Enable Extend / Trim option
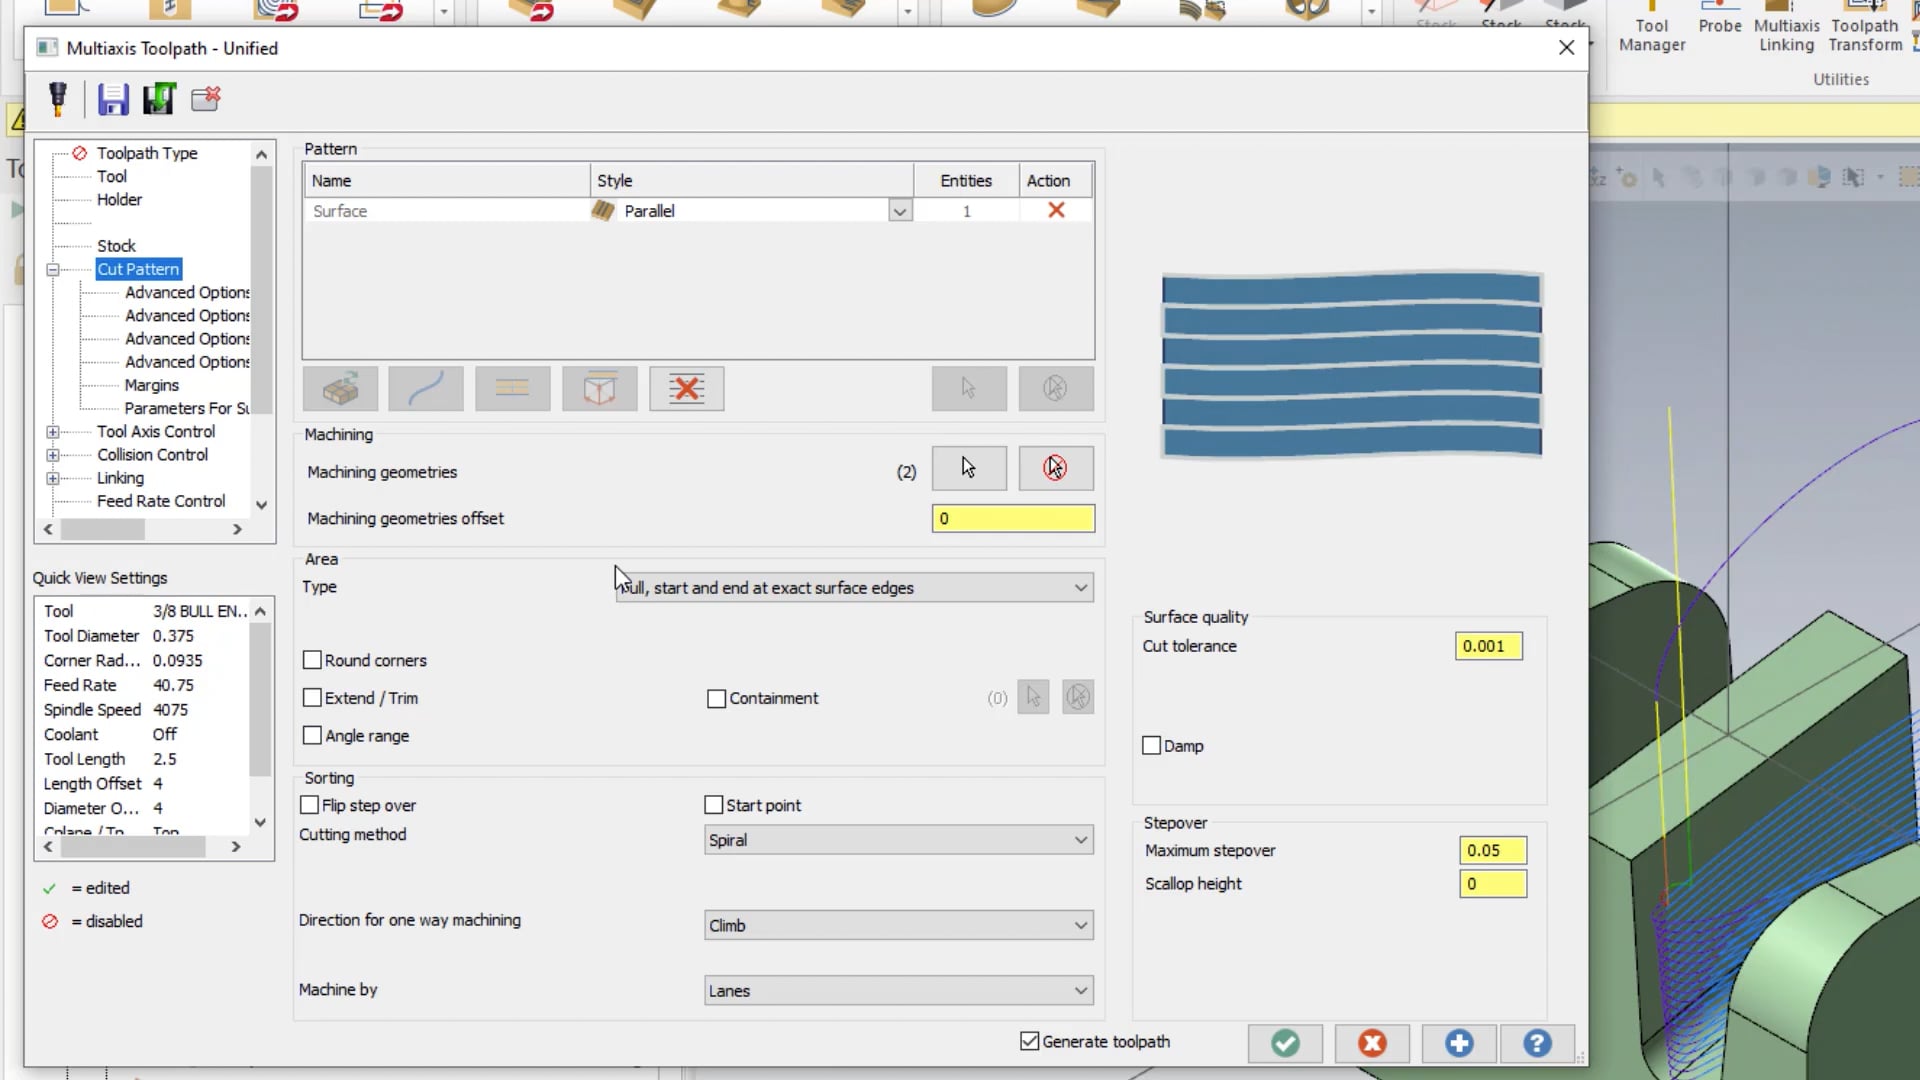1920x1080 pixels. 311,698
